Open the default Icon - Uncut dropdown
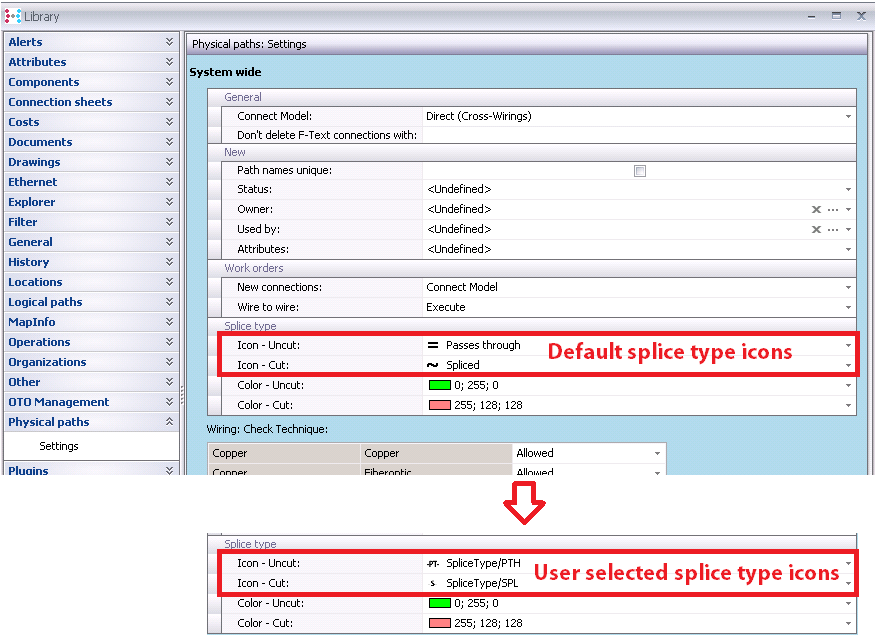877x635 pixels. click(848, 345)
